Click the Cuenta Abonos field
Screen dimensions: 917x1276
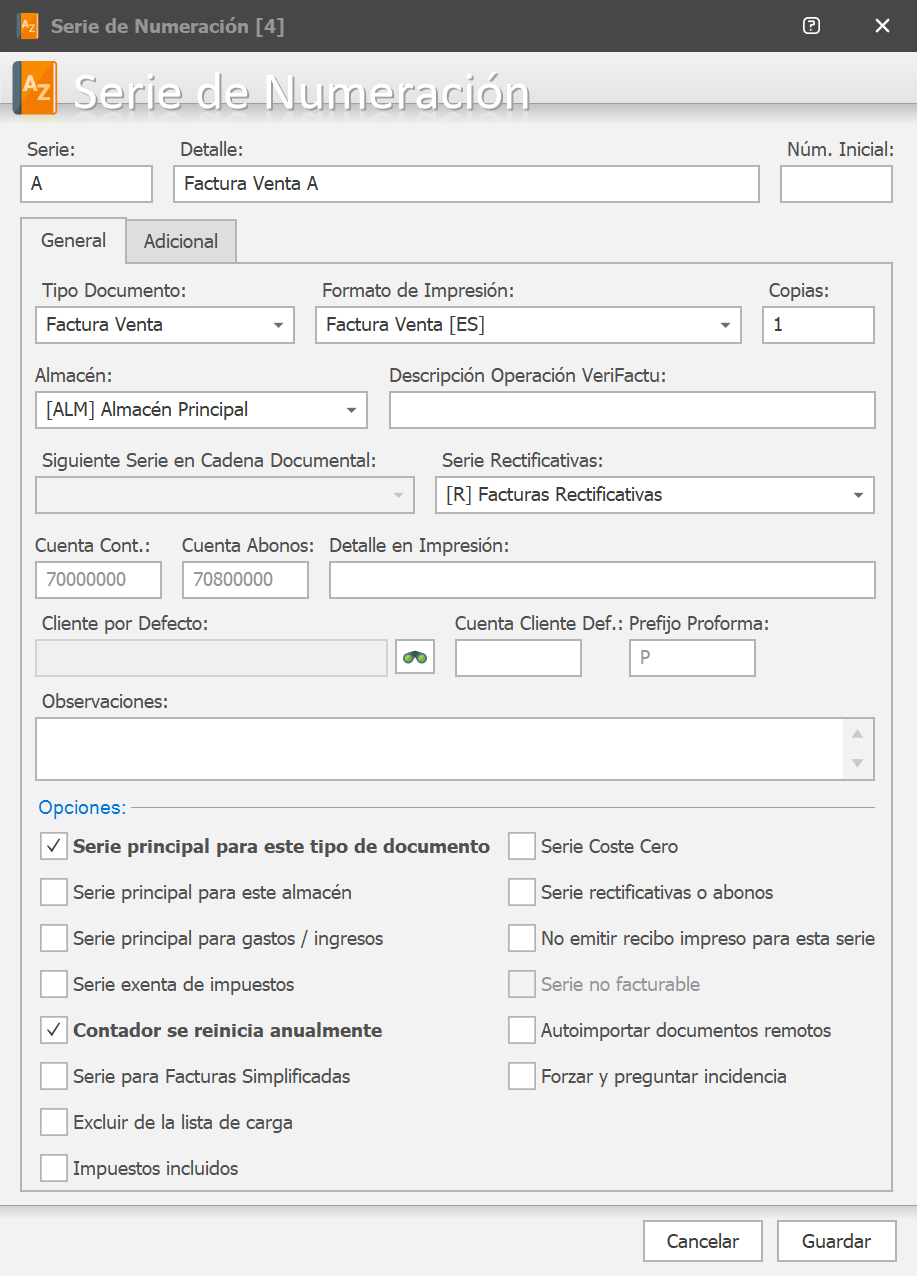[245, 580]
